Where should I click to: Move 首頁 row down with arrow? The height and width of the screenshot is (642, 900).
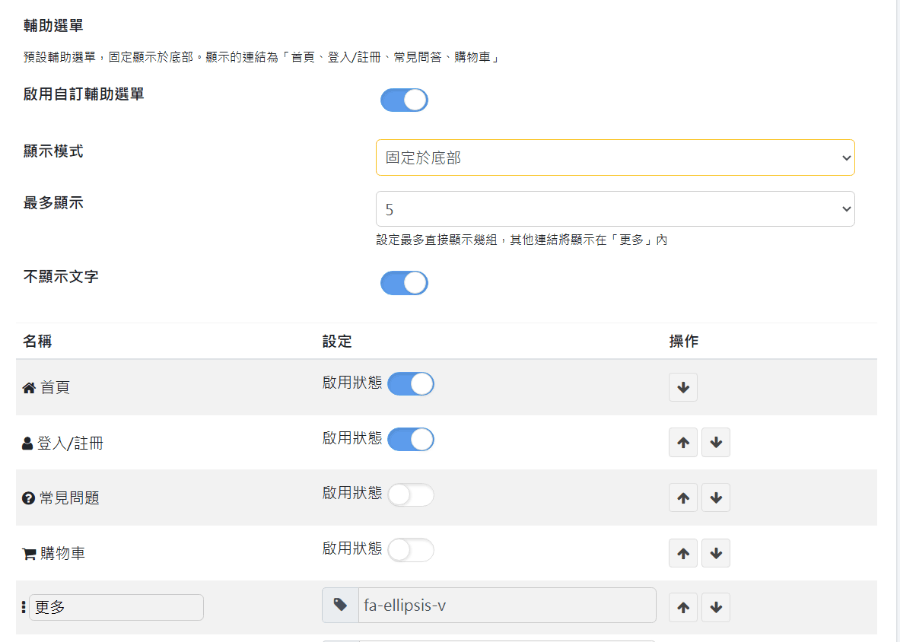pos(683,387)
